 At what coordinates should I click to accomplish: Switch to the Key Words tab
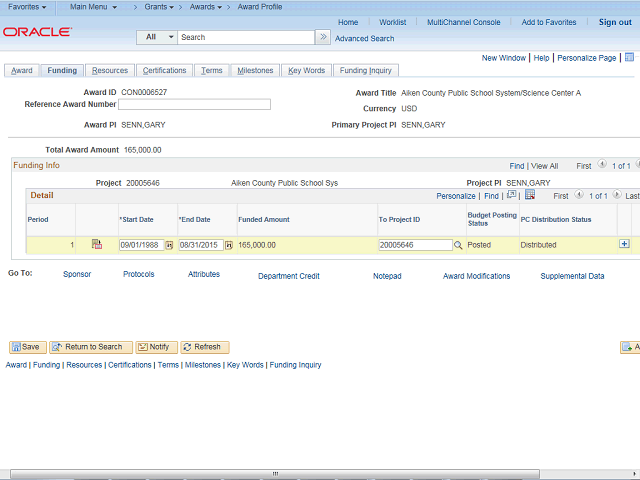(307, 71)
